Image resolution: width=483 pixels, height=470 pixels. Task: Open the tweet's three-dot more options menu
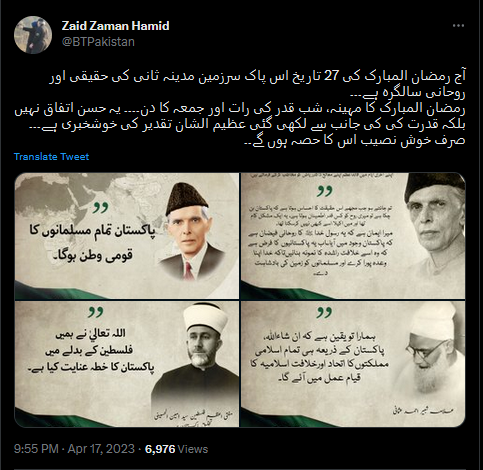(x=458, y=26)
